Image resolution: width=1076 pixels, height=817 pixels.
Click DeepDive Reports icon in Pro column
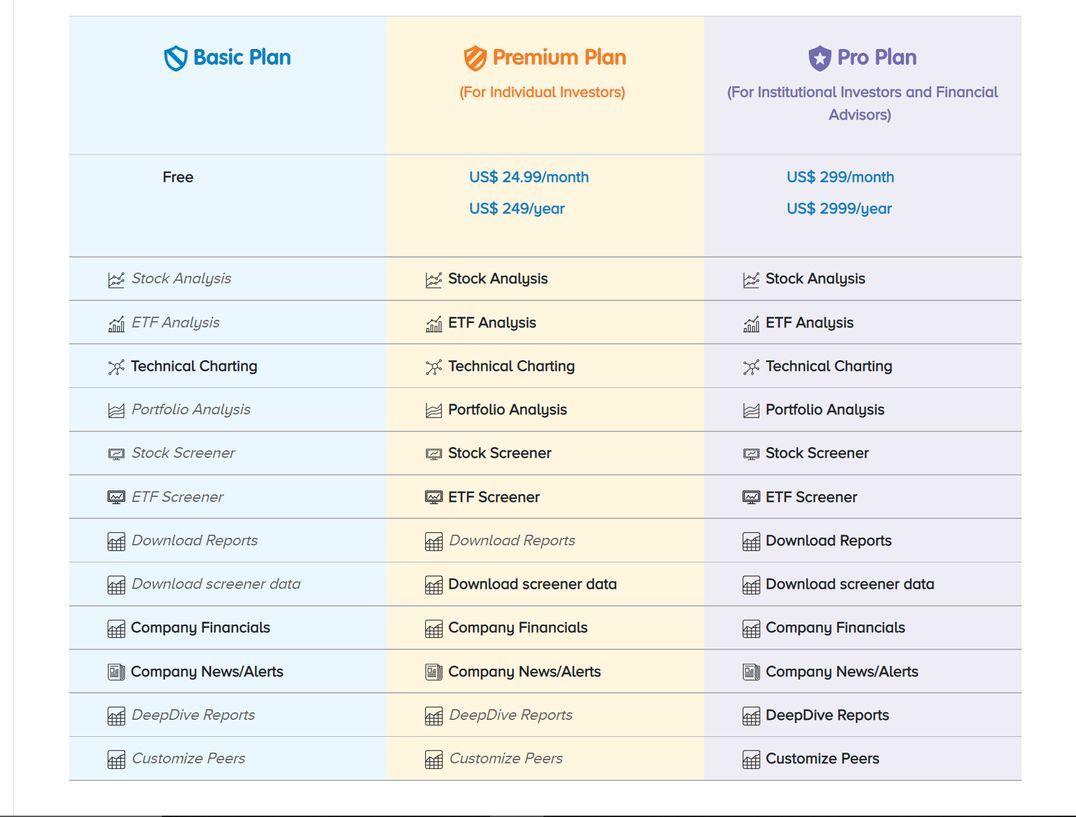pos(751,716)
